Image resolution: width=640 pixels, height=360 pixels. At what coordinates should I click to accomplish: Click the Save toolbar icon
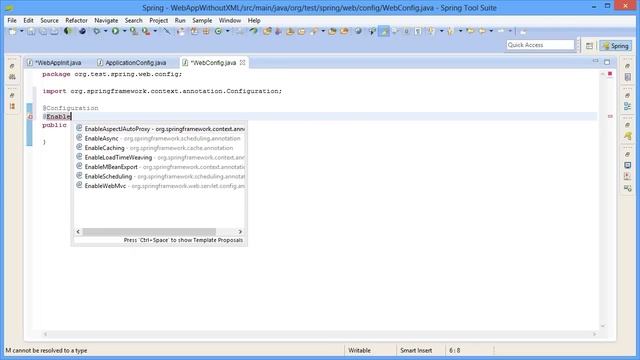pyautogui.click(x=31, y=31)
